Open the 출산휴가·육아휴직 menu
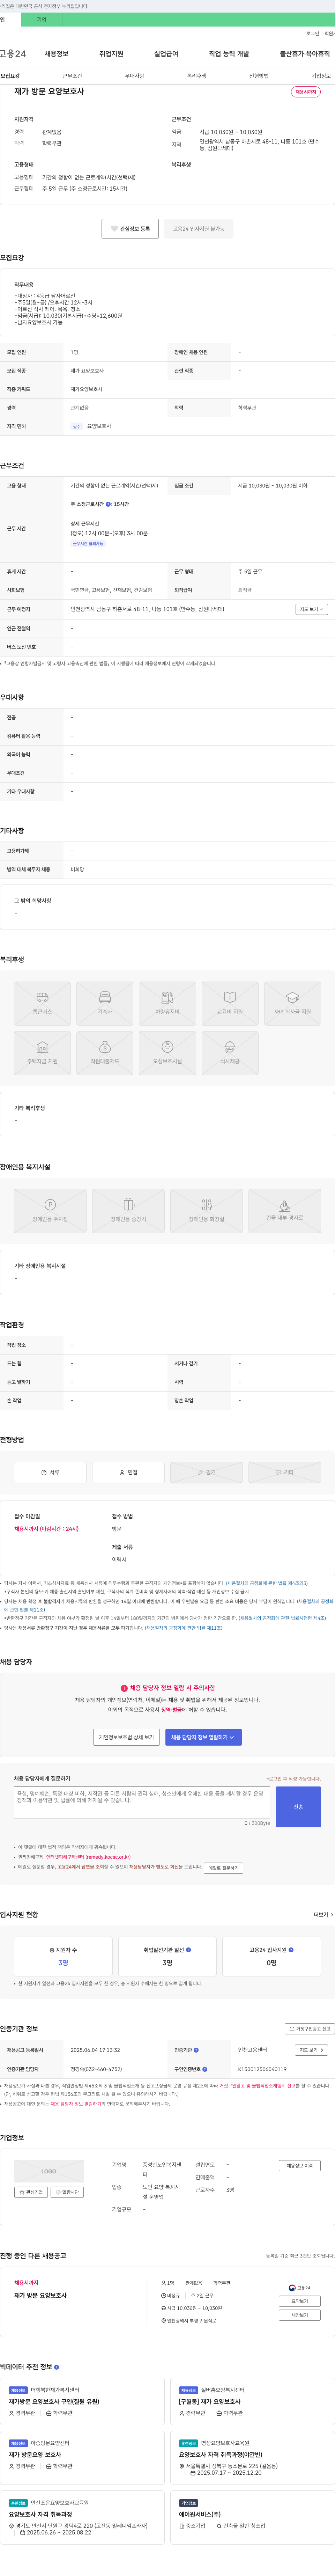The width and height of the screenshot is (335, 2576). pyautogui.click(x=305, y=54)
